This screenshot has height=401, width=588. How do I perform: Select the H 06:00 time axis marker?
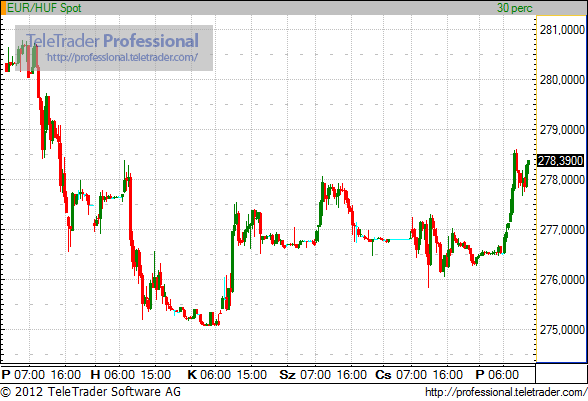pos(112,374)
